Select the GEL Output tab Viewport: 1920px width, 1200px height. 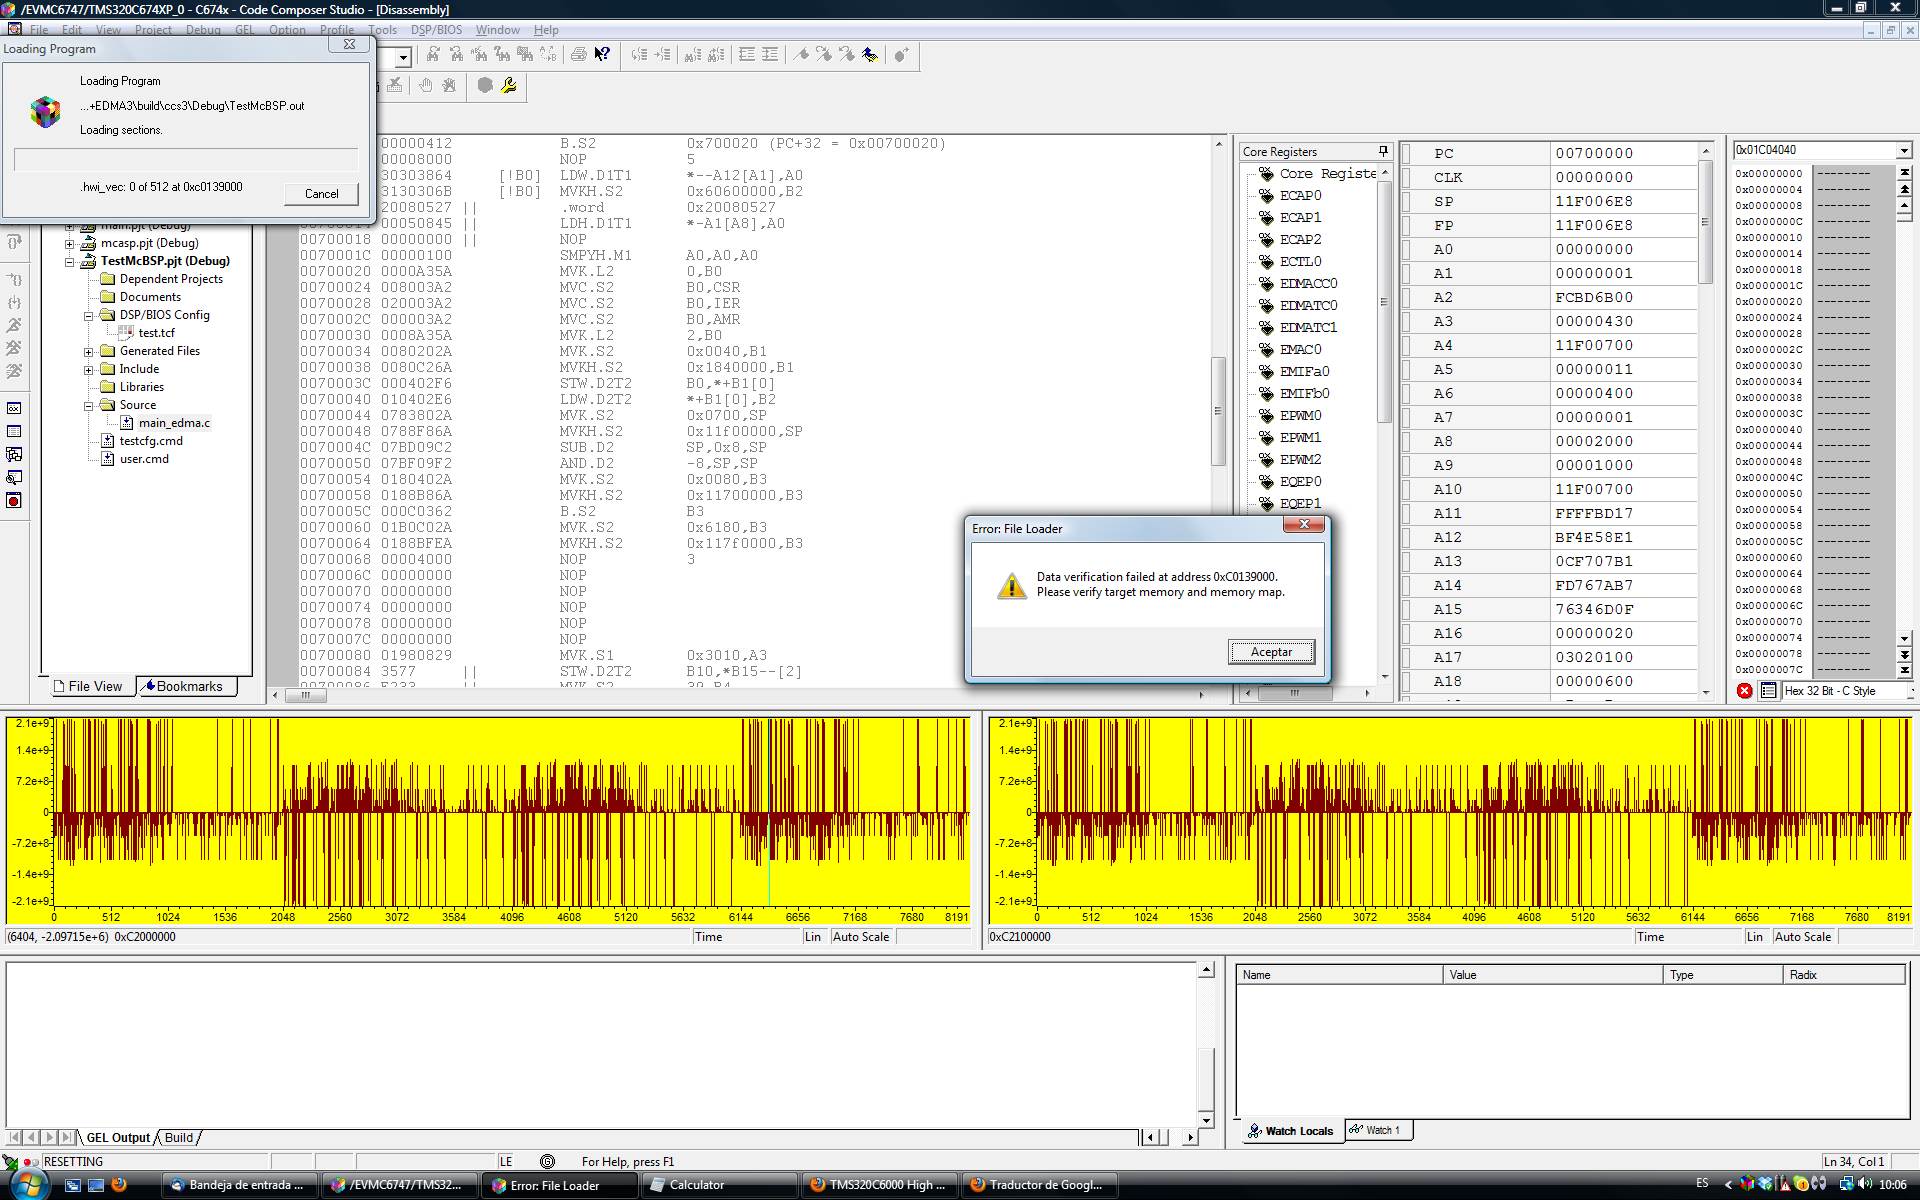pyautogui.click(x=117, y=1137)
